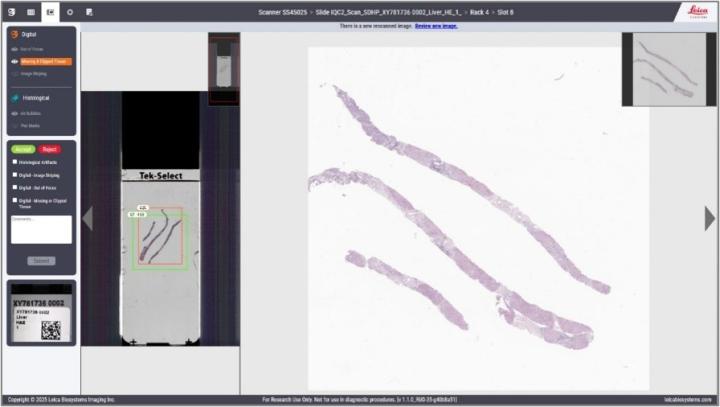Click the orange Digital shield icon
The image size is (720, 407).
pyautogui.click(x=15, y=34)
